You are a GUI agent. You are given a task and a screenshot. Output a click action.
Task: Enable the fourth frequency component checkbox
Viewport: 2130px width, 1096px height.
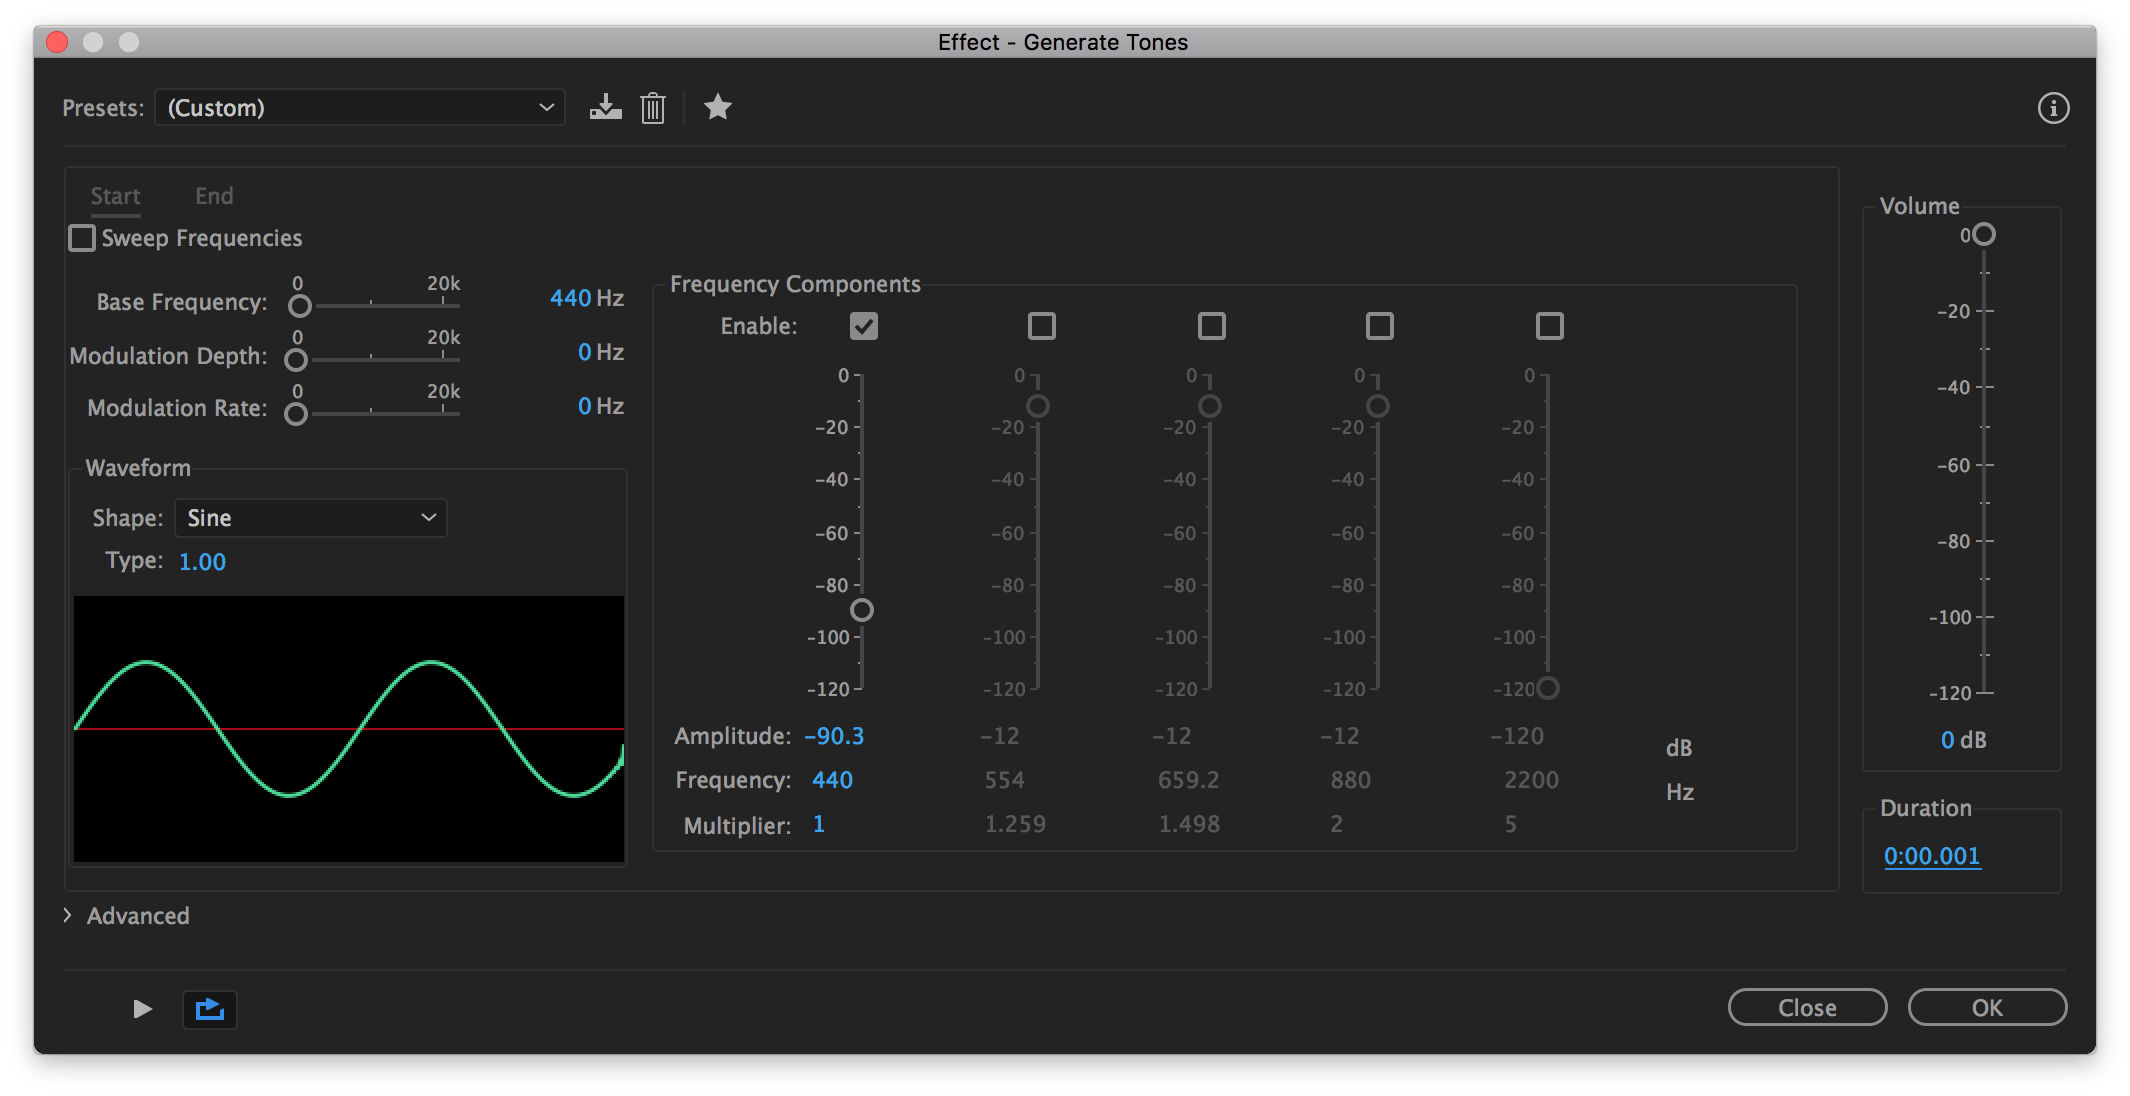pyautogui.click(x=1378, y=326)
